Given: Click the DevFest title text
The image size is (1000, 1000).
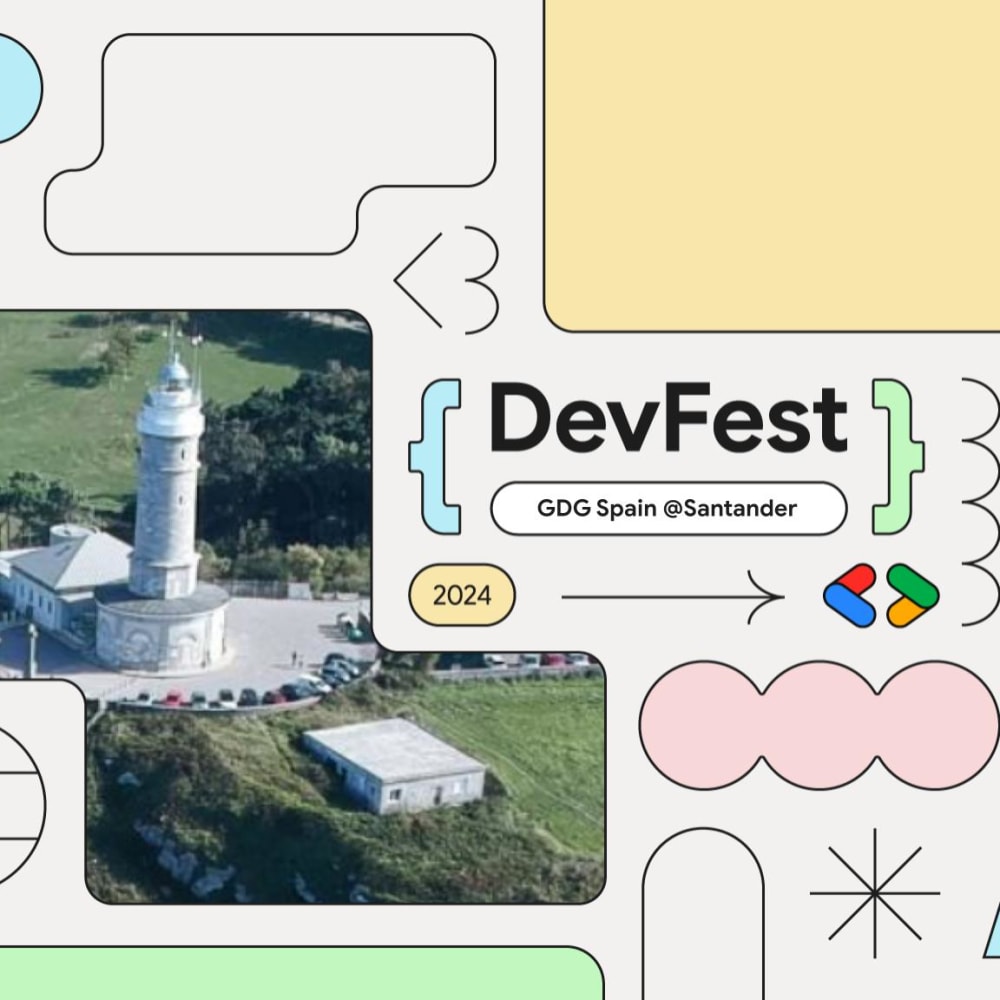Looking at the screenshot, I should tap(668, 418).
